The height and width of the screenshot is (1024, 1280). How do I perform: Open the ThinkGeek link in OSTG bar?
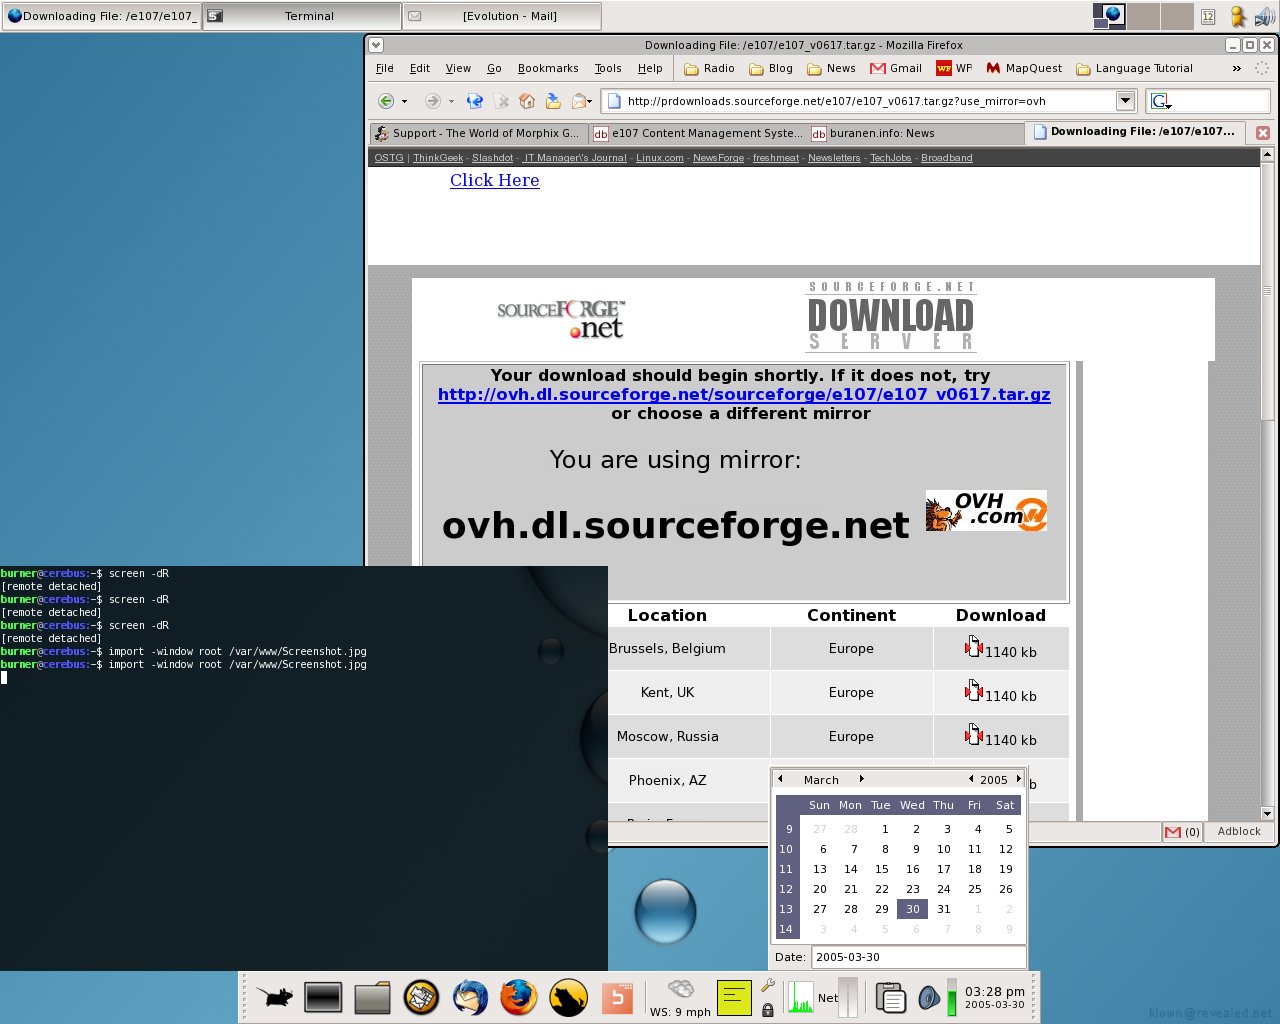point(438,158)
